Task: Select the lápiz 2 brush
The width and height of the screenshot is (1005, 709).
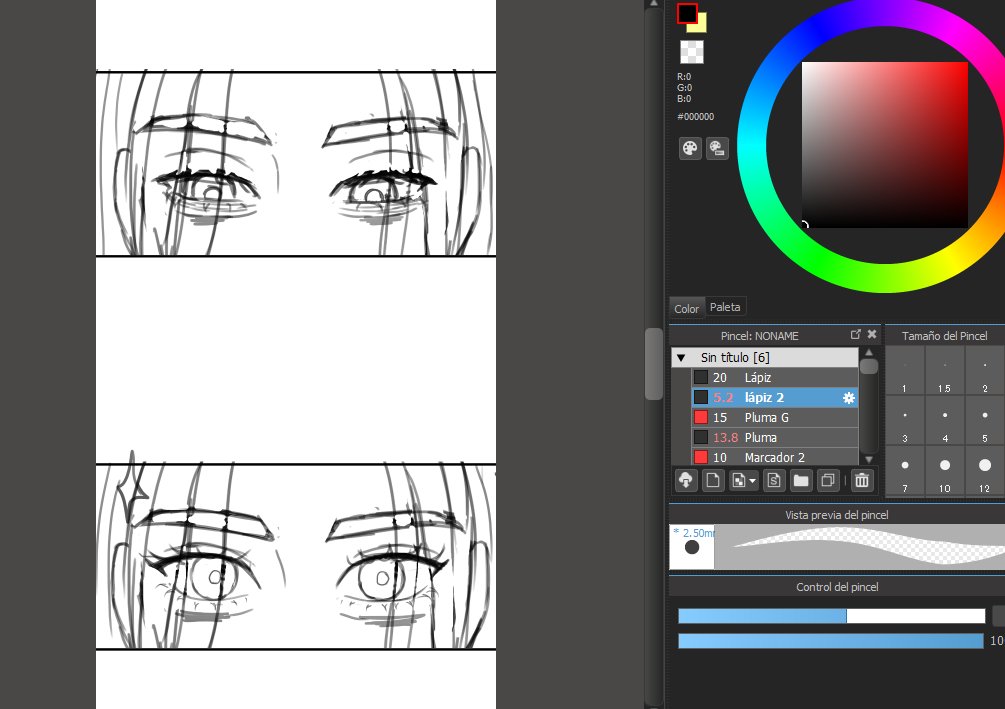Action: 775,397
